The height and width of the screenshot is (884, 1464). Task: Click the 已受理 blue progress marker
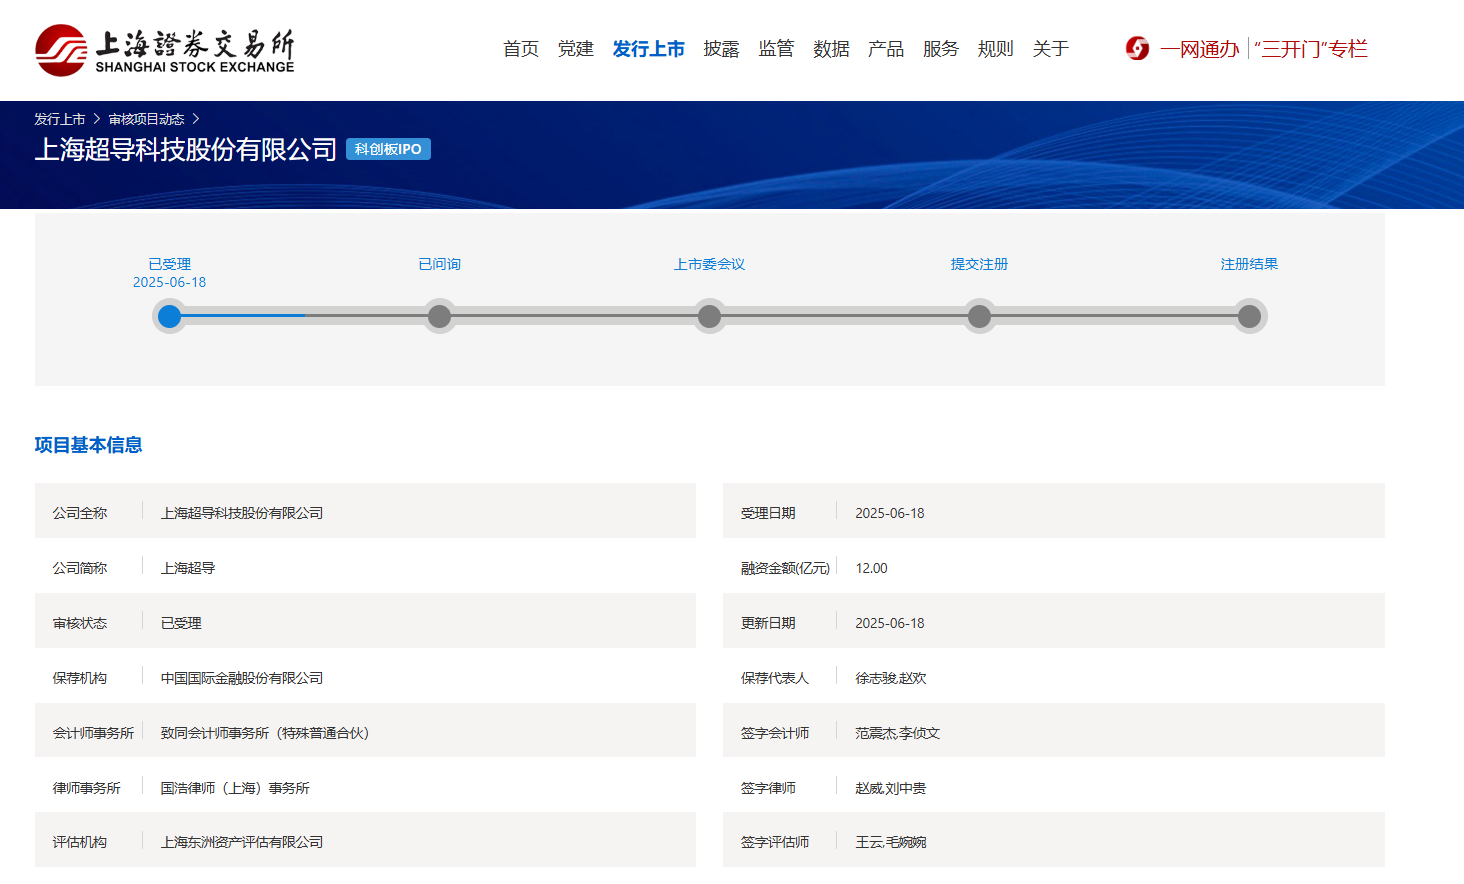[170, 316]
